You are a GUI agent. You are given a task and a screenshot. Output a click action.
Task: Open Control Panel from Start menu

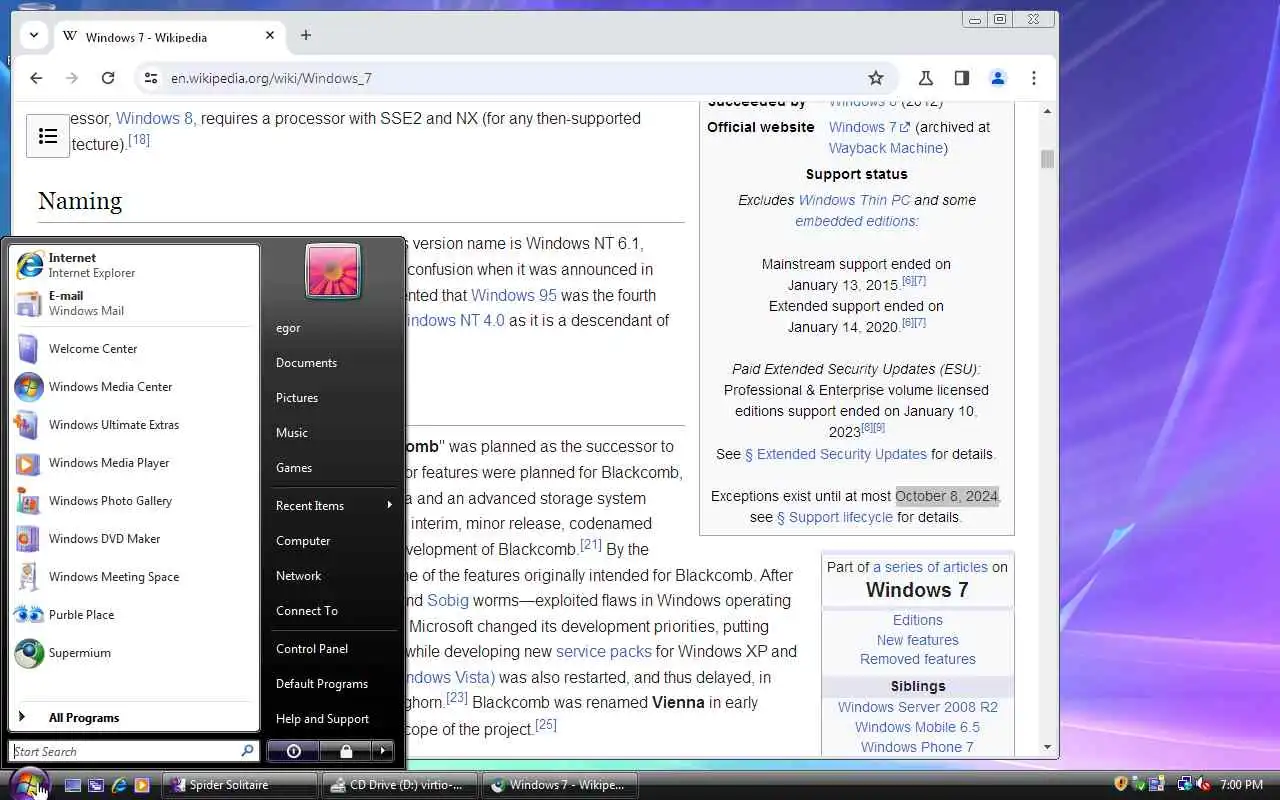333,649
